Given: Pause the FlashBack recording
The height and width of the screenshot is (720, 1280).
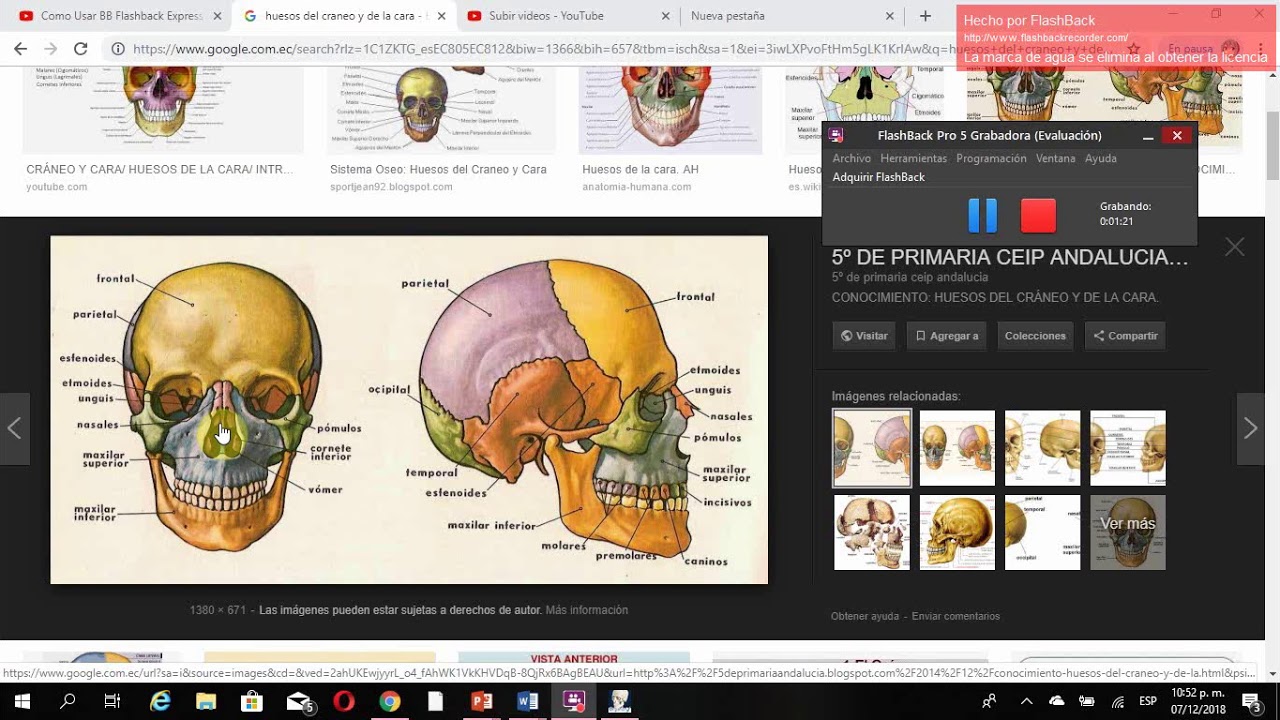Looking at the screenshot, I should 983,215.
